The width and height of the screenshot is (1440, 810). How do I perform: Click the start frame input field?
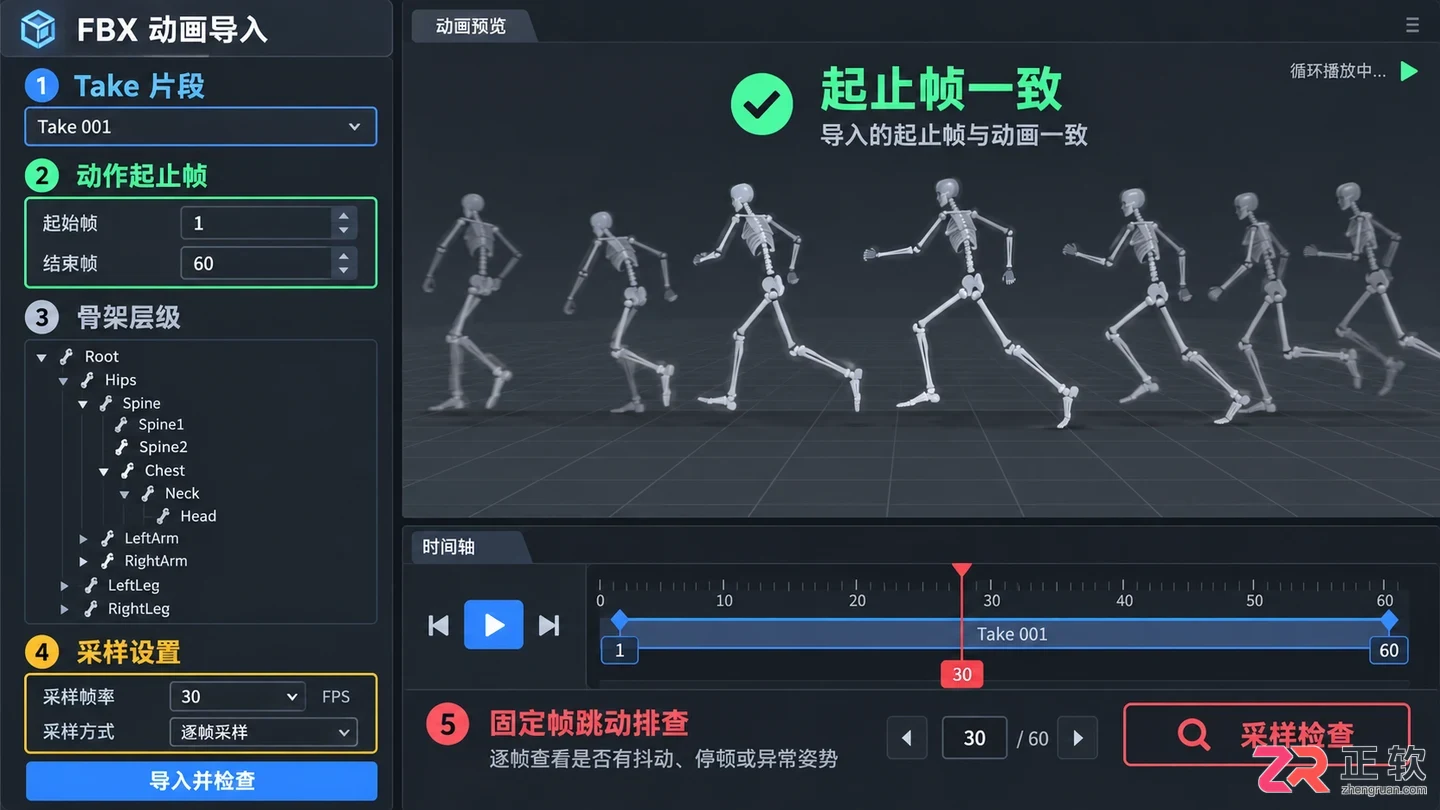[x=268, y=223]
